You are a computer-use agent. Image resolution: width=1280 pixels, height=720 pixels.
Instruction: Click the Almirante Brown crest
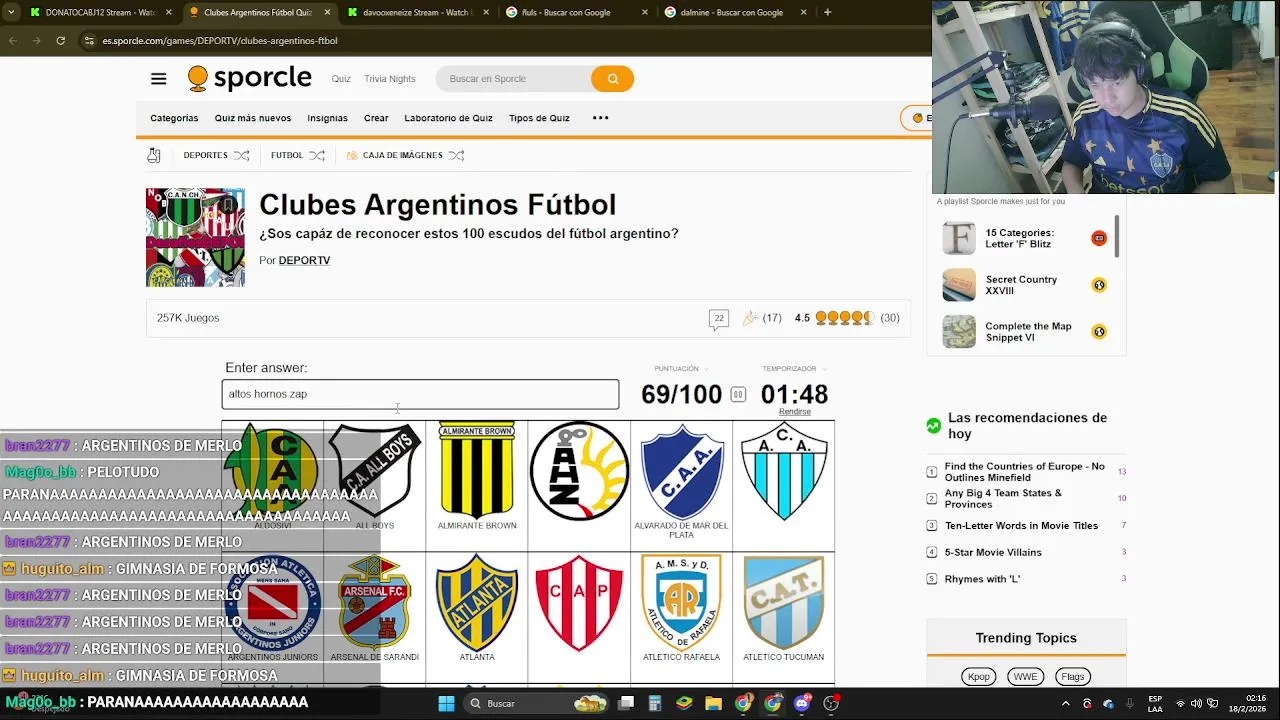pyautogui.click(x=477, y=470)
